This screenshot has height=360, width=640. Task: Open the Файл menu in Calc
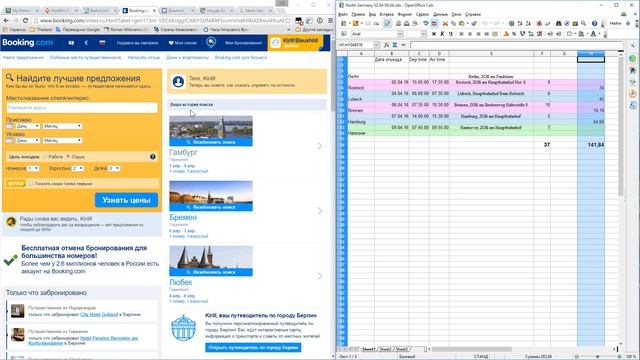(x=343, y=14)
